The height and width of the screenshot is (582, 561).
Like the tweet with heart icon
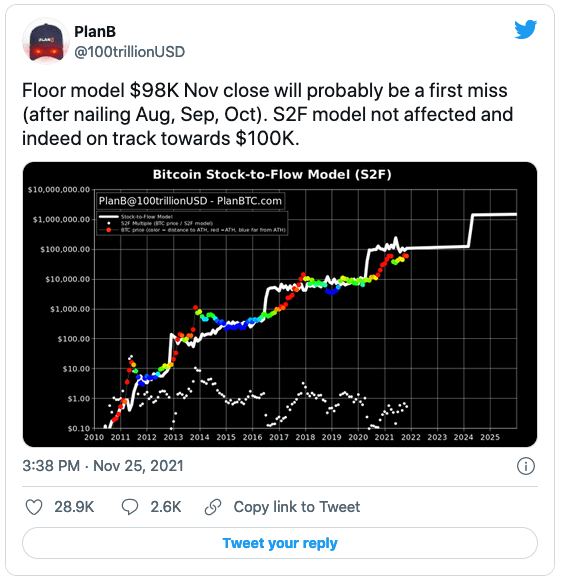34,507
